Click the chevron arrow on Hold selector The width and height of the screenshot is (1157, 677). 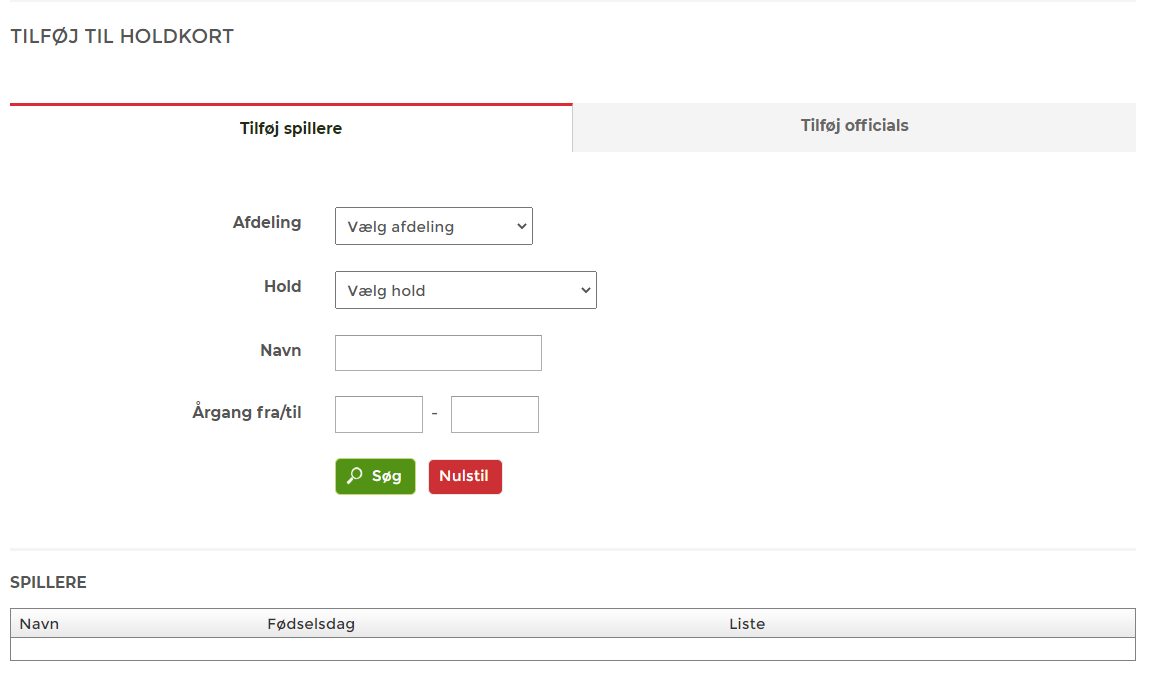585,291
